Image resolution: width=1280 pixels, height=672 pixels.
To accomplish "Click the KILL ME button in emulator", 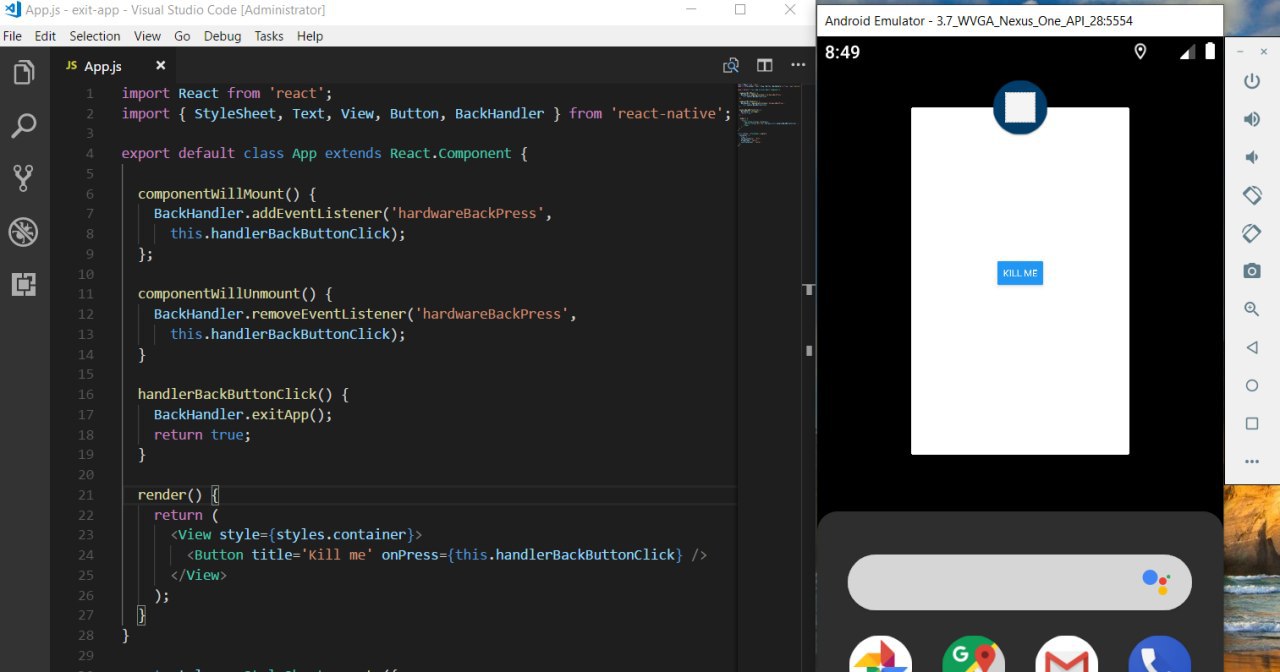I will tap(1020, 273).
